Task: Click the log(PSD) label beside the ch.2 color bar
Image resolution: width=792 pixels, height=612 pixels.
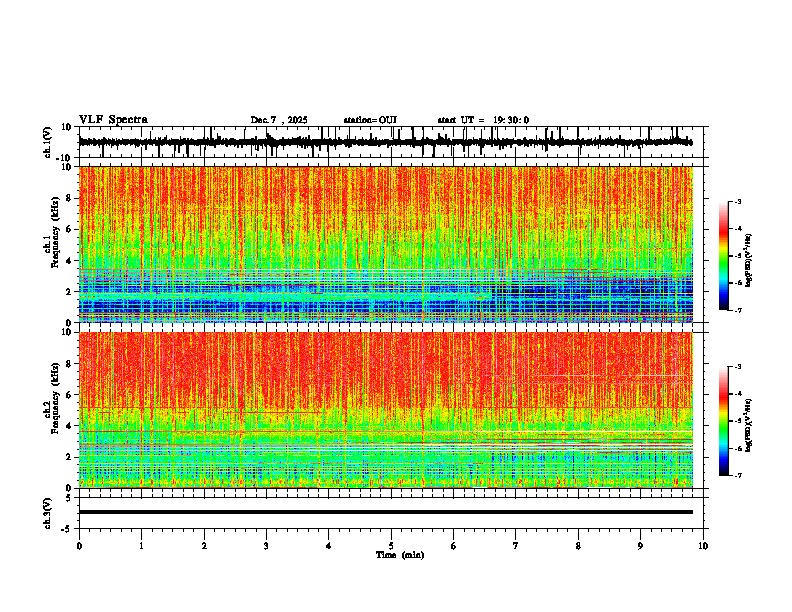Action: pyautogui.click(x=749, y=425)
